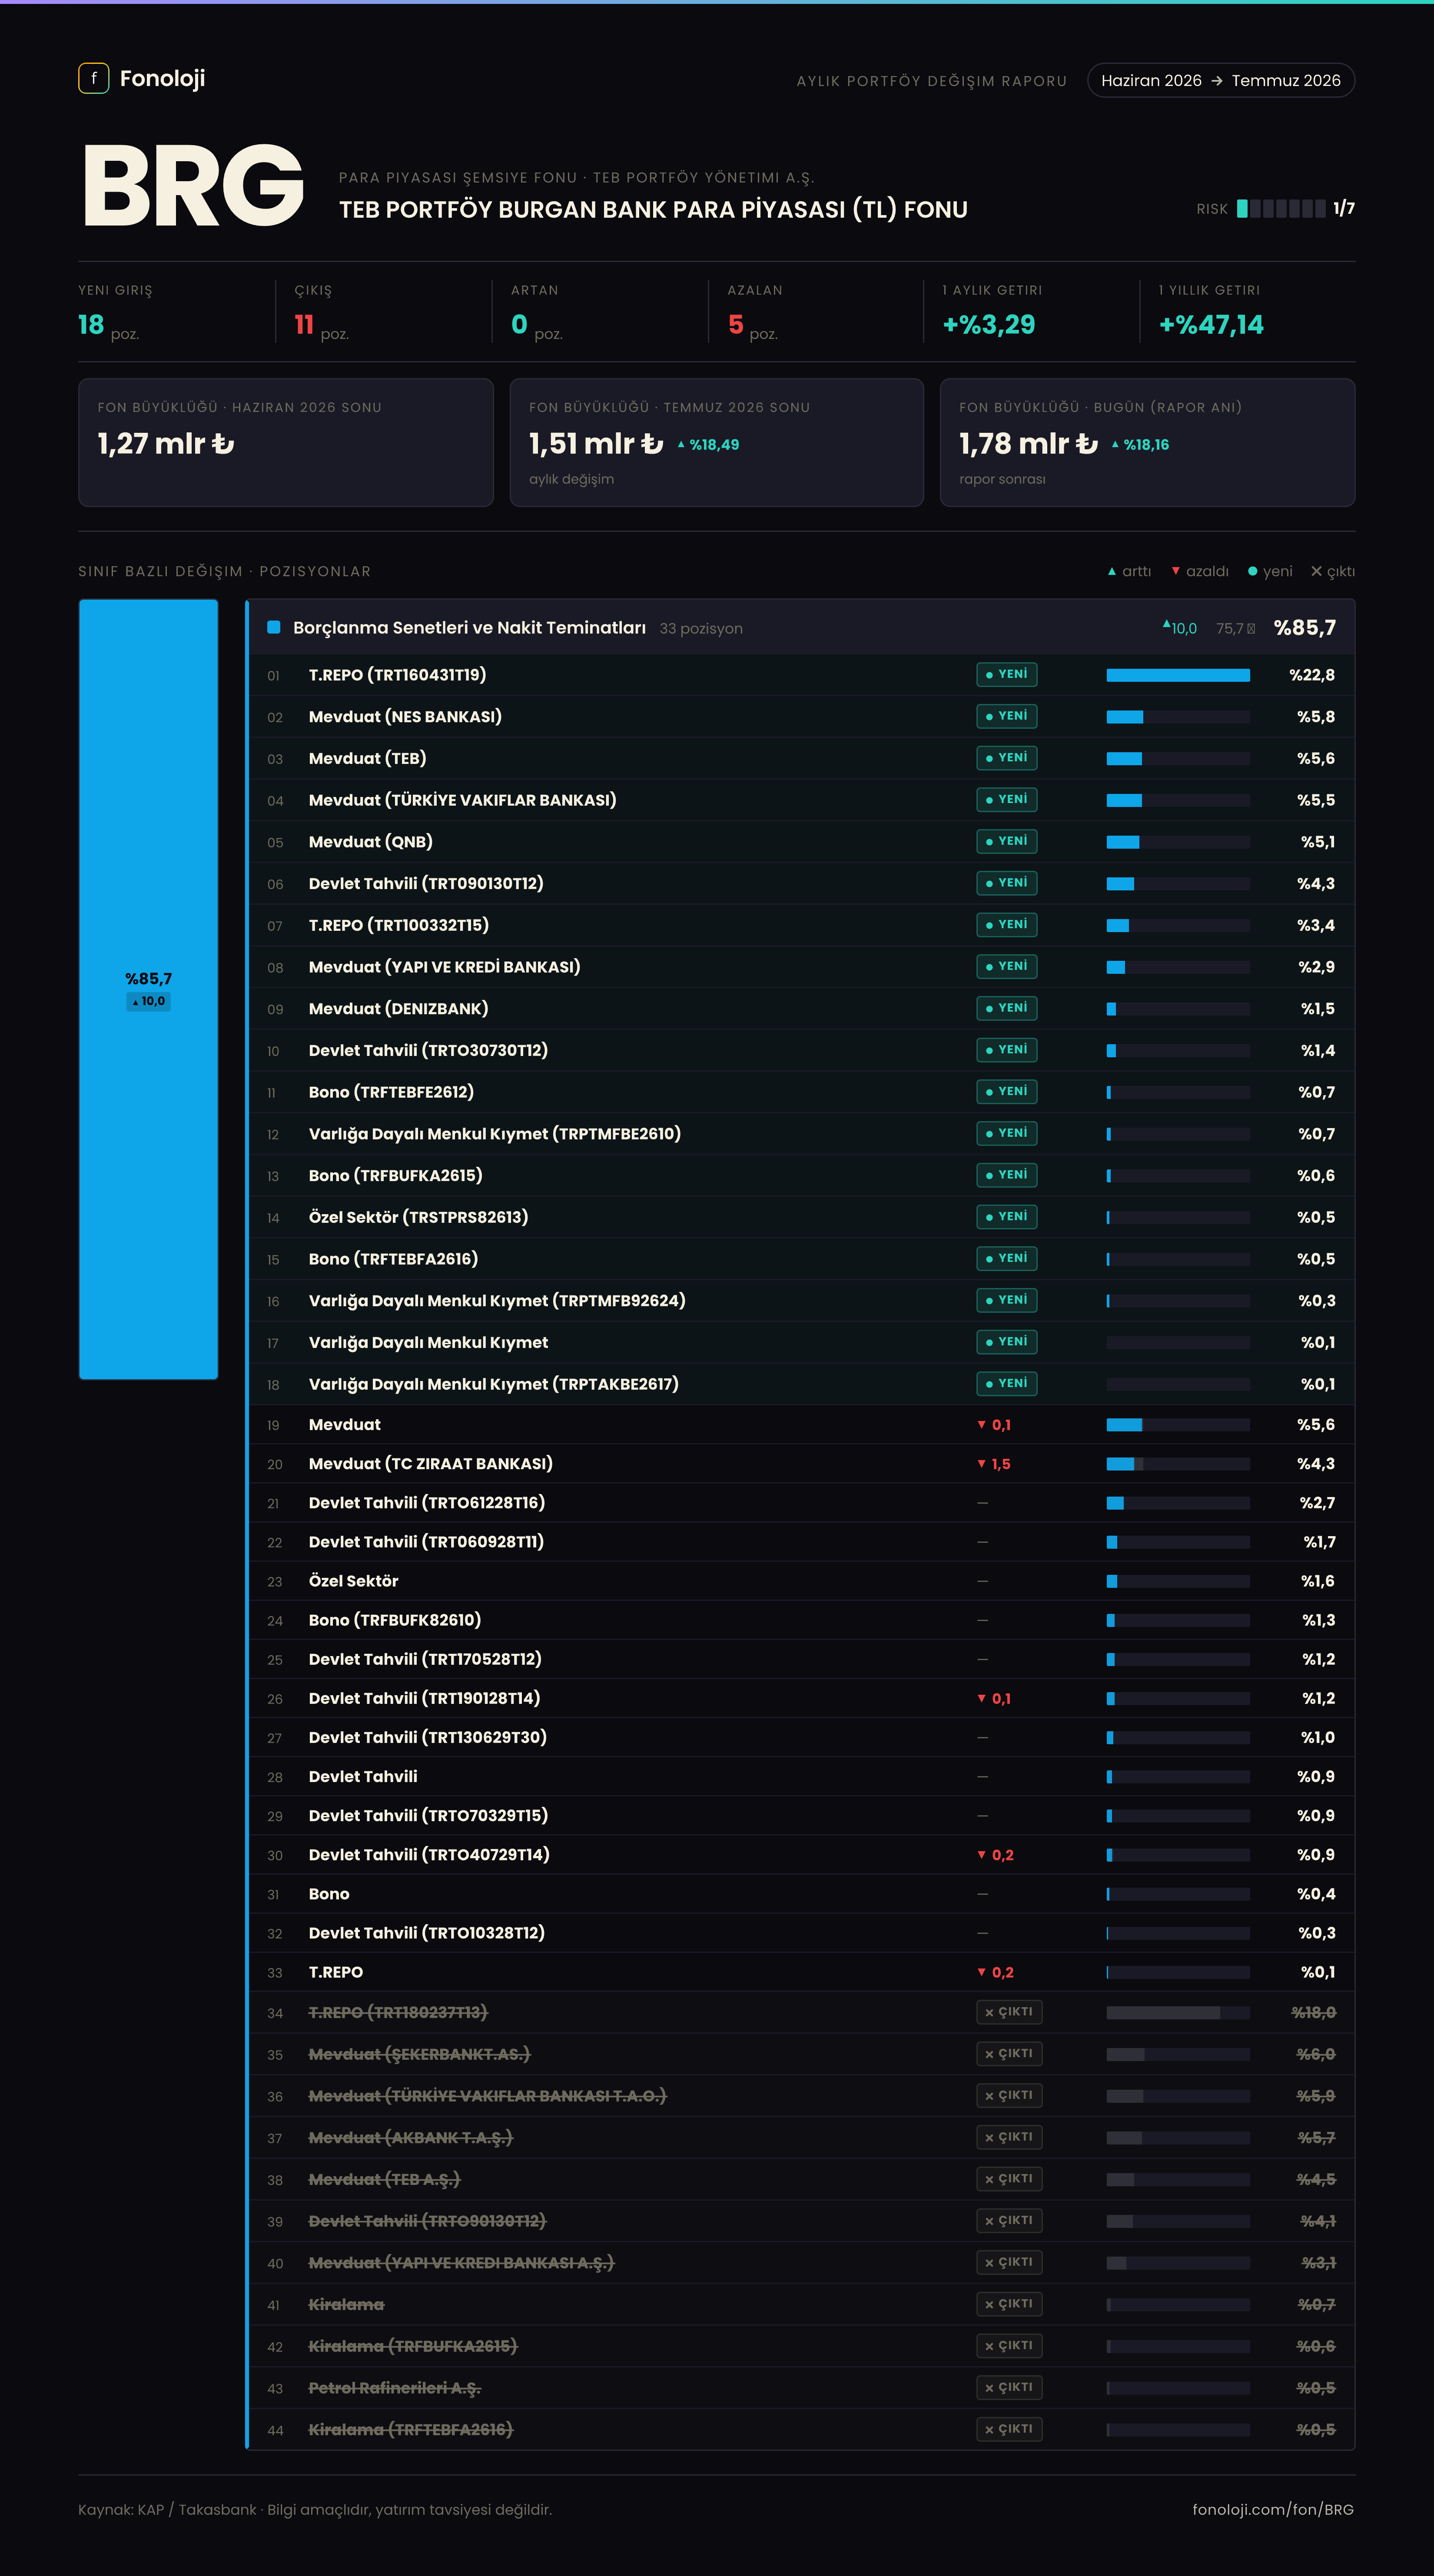Click the 'azaldı' legend triangle

[x=1176, y=572]
